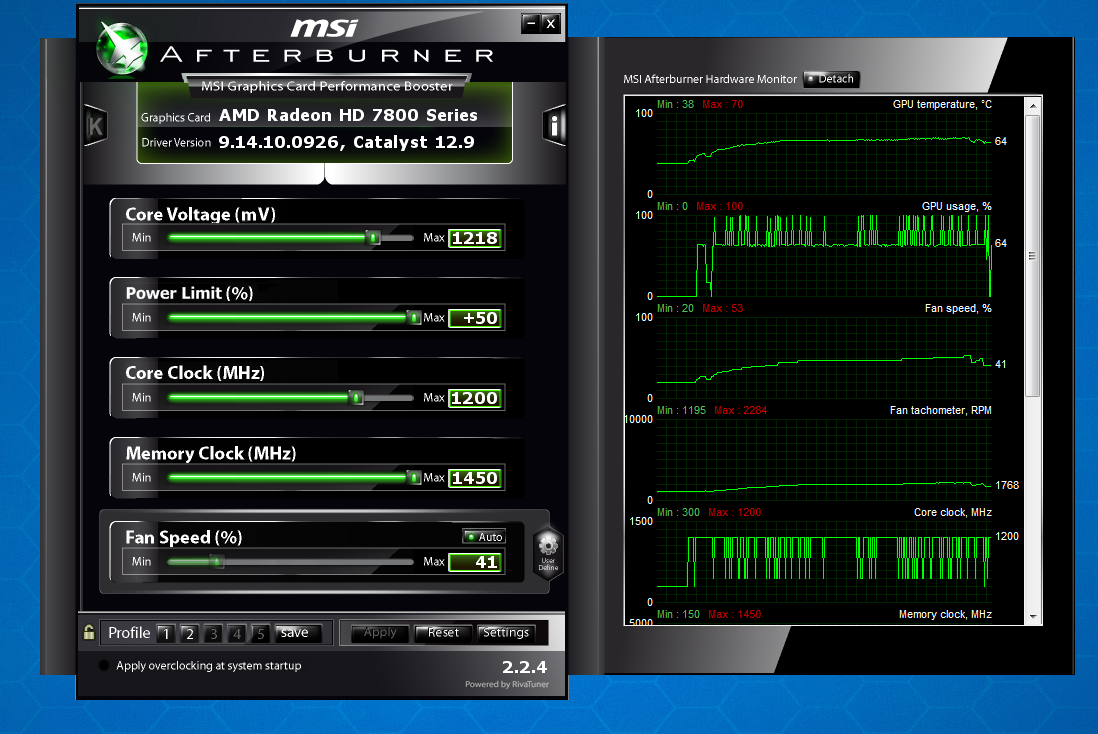Enable Auto fan speed control

pos(484,537)
